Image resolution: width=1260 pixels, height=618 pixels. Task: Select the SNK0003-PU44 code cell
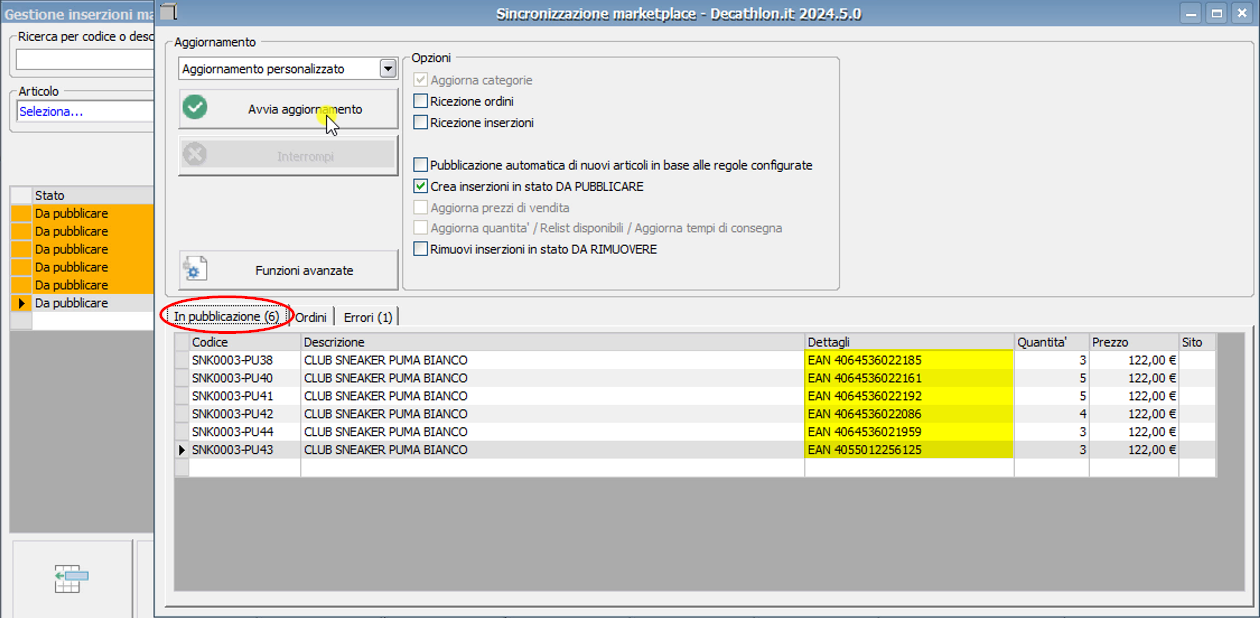pyautogui.click(x=245, y=432)
